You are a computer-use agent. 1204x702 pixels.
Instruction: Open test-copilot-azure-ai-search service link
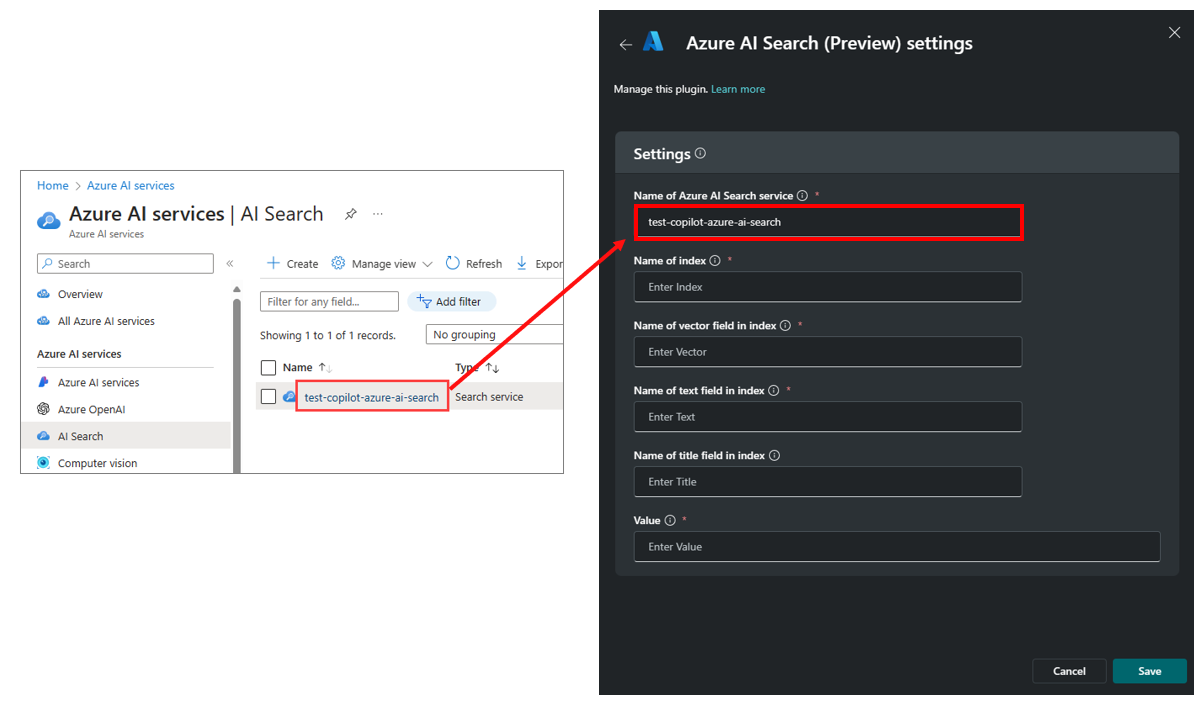point(371,397)
